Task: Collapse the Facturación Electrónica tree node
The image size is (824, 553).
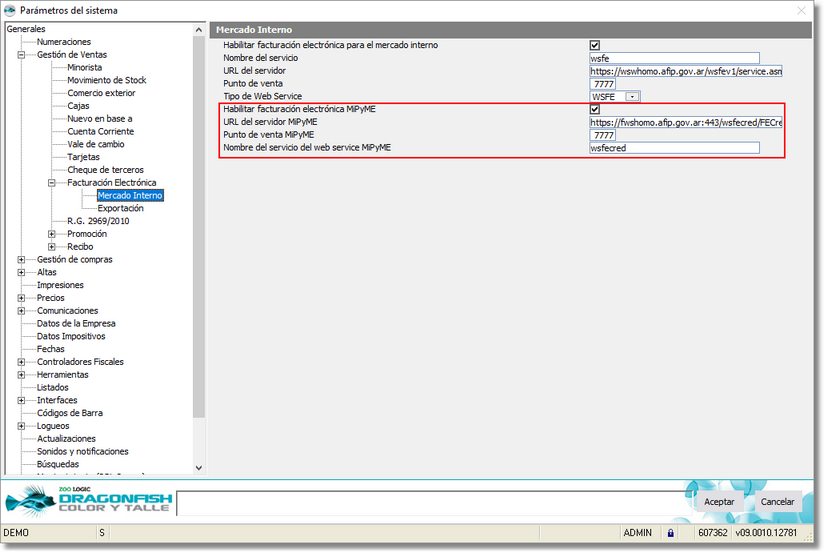Action: click(51, 183)
